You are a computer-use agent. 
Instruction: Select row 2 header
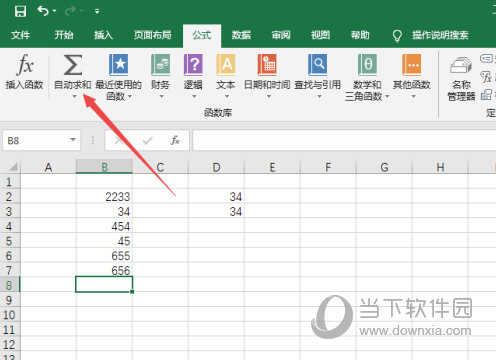click(10, 196)
